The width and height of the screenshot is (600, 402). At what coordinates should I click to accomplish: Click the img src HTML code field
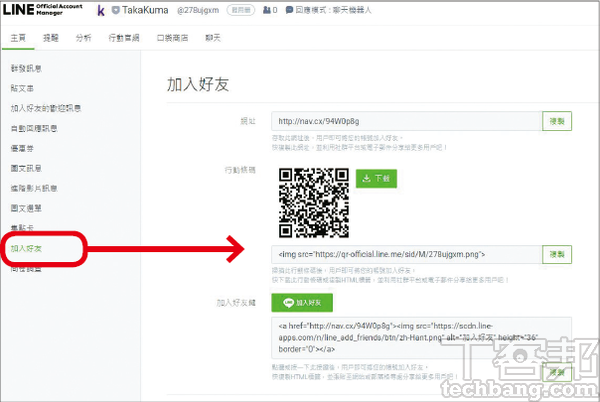(406, 254)
